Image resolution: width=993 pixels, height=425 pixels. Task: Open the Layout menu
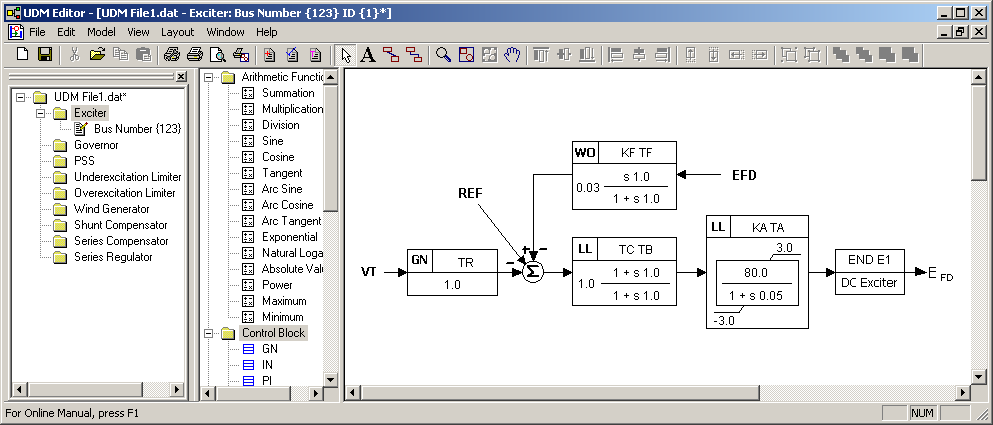pyautogui.click(x=177, y=32)
